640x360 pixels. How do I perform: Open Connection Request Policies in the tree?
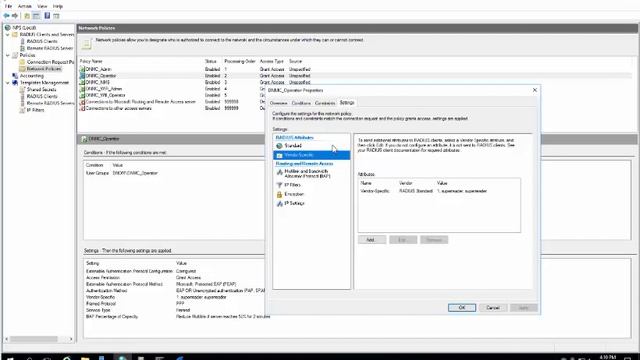[x=50, y=62]
